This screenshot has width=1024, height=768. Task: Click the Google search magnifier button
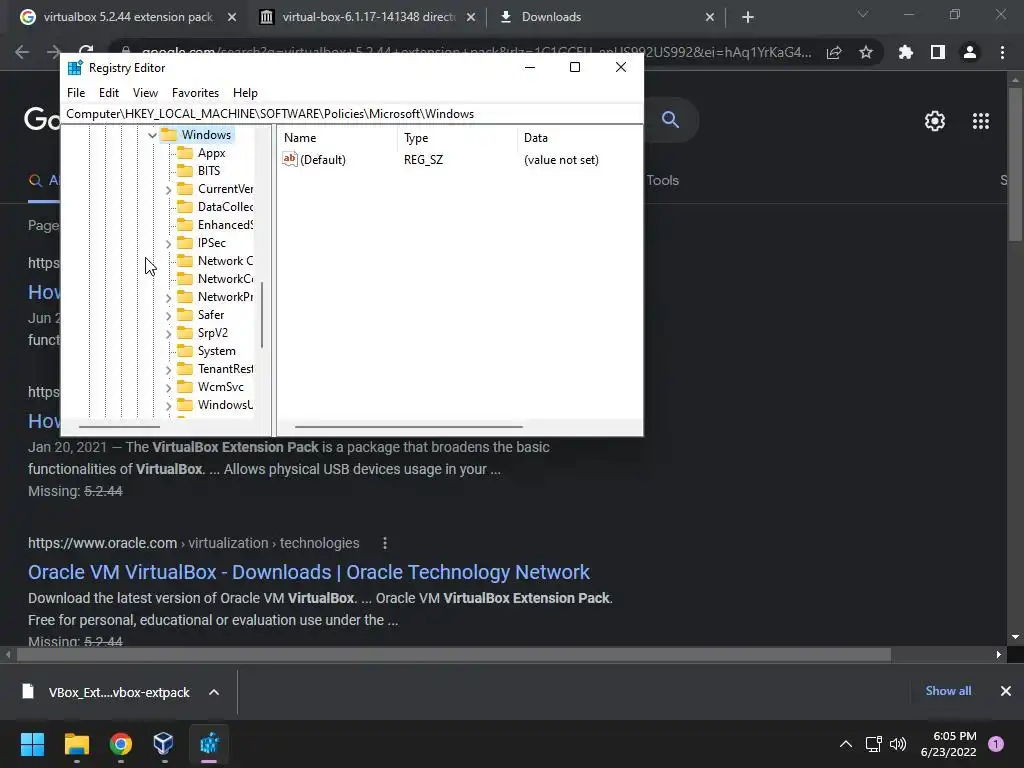[670, 120]
